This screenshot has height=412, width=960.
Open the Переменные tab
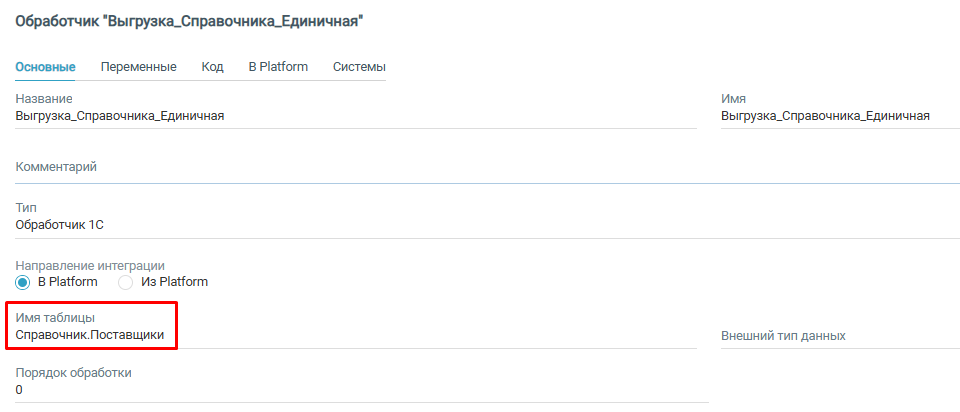[x=138, y=67]
